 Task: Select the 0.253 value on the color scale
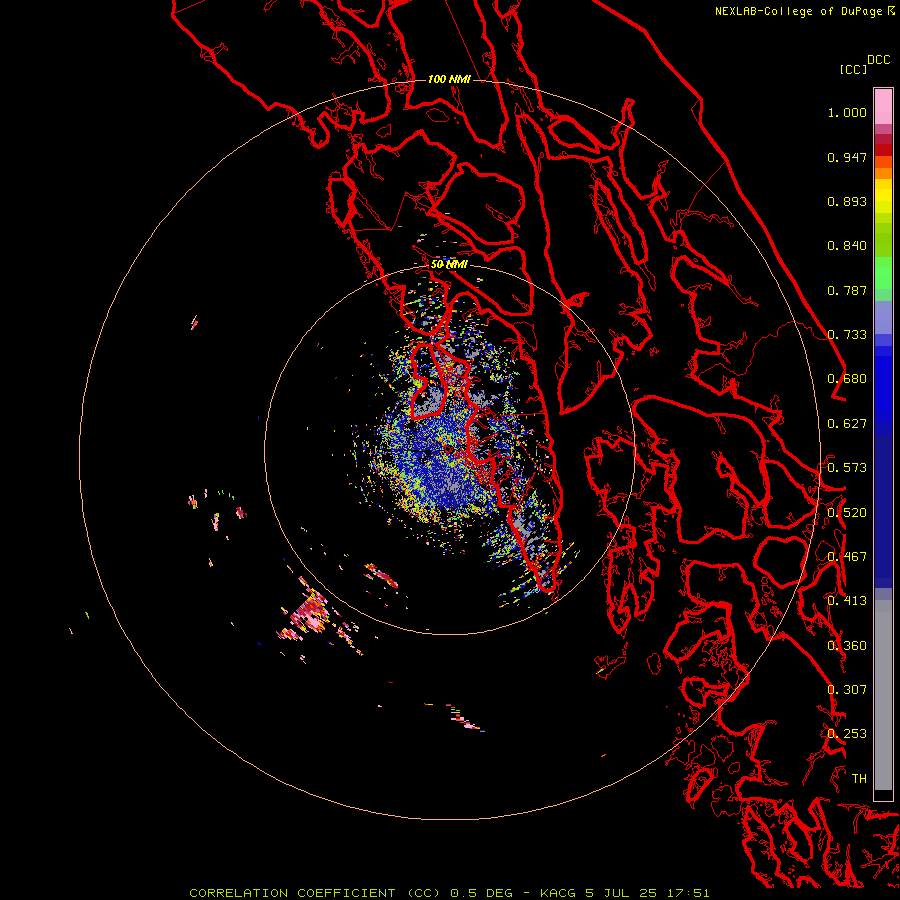coord(847,734)
